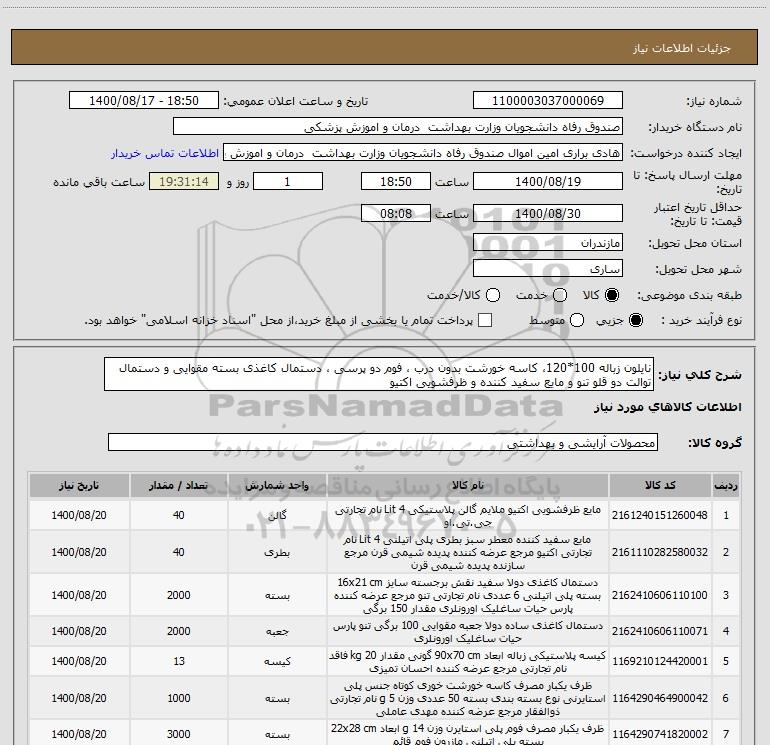The height and width of the screenshot is (745, 770).
Task: Tick the Islamic treasury payment checkbox
Action: point(485,320)
